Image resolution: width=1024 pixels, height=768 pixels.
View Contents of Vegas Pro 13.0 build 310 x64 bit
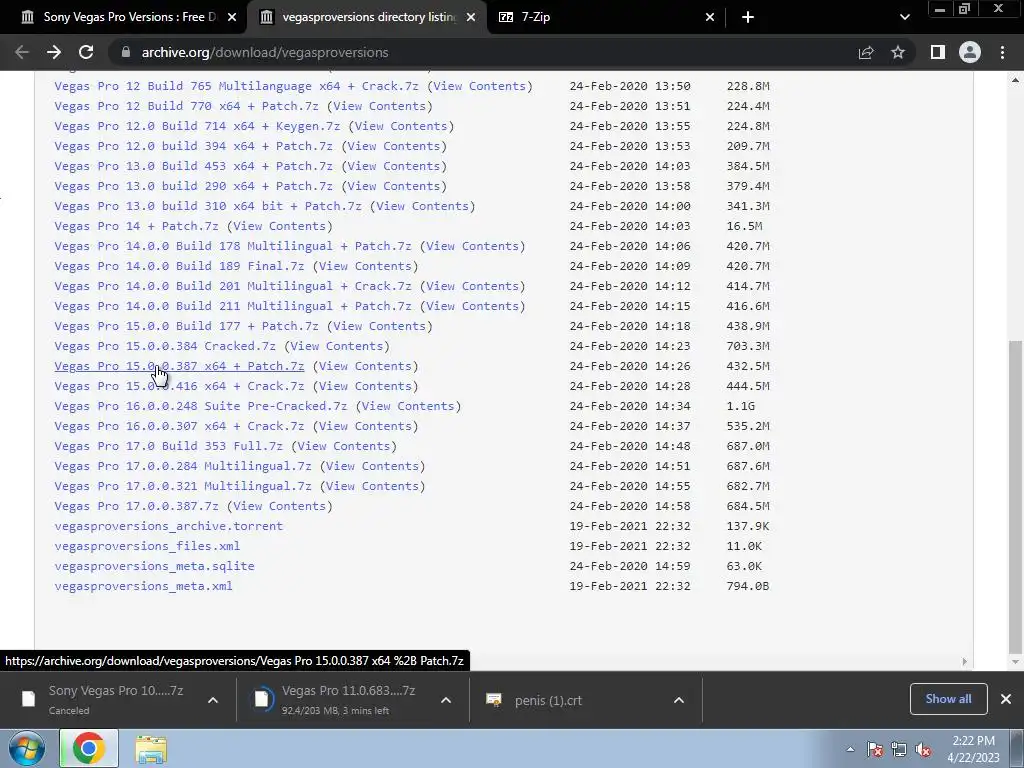423,206
